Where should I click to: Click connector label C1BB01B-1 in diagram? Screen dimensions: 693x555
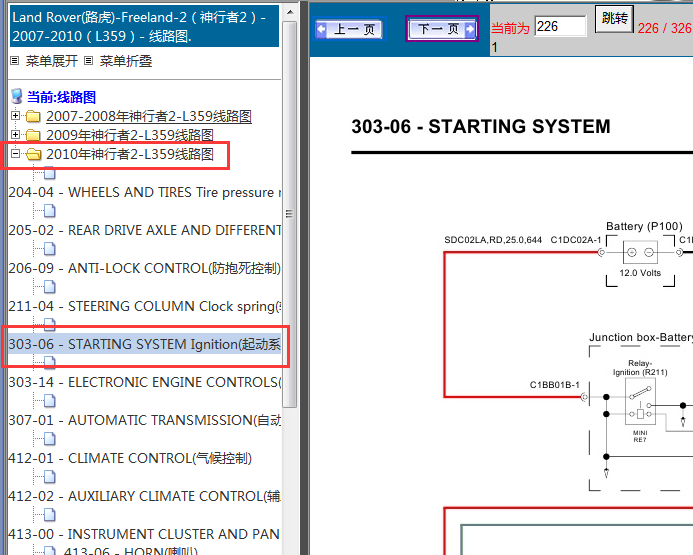[555, 385]
